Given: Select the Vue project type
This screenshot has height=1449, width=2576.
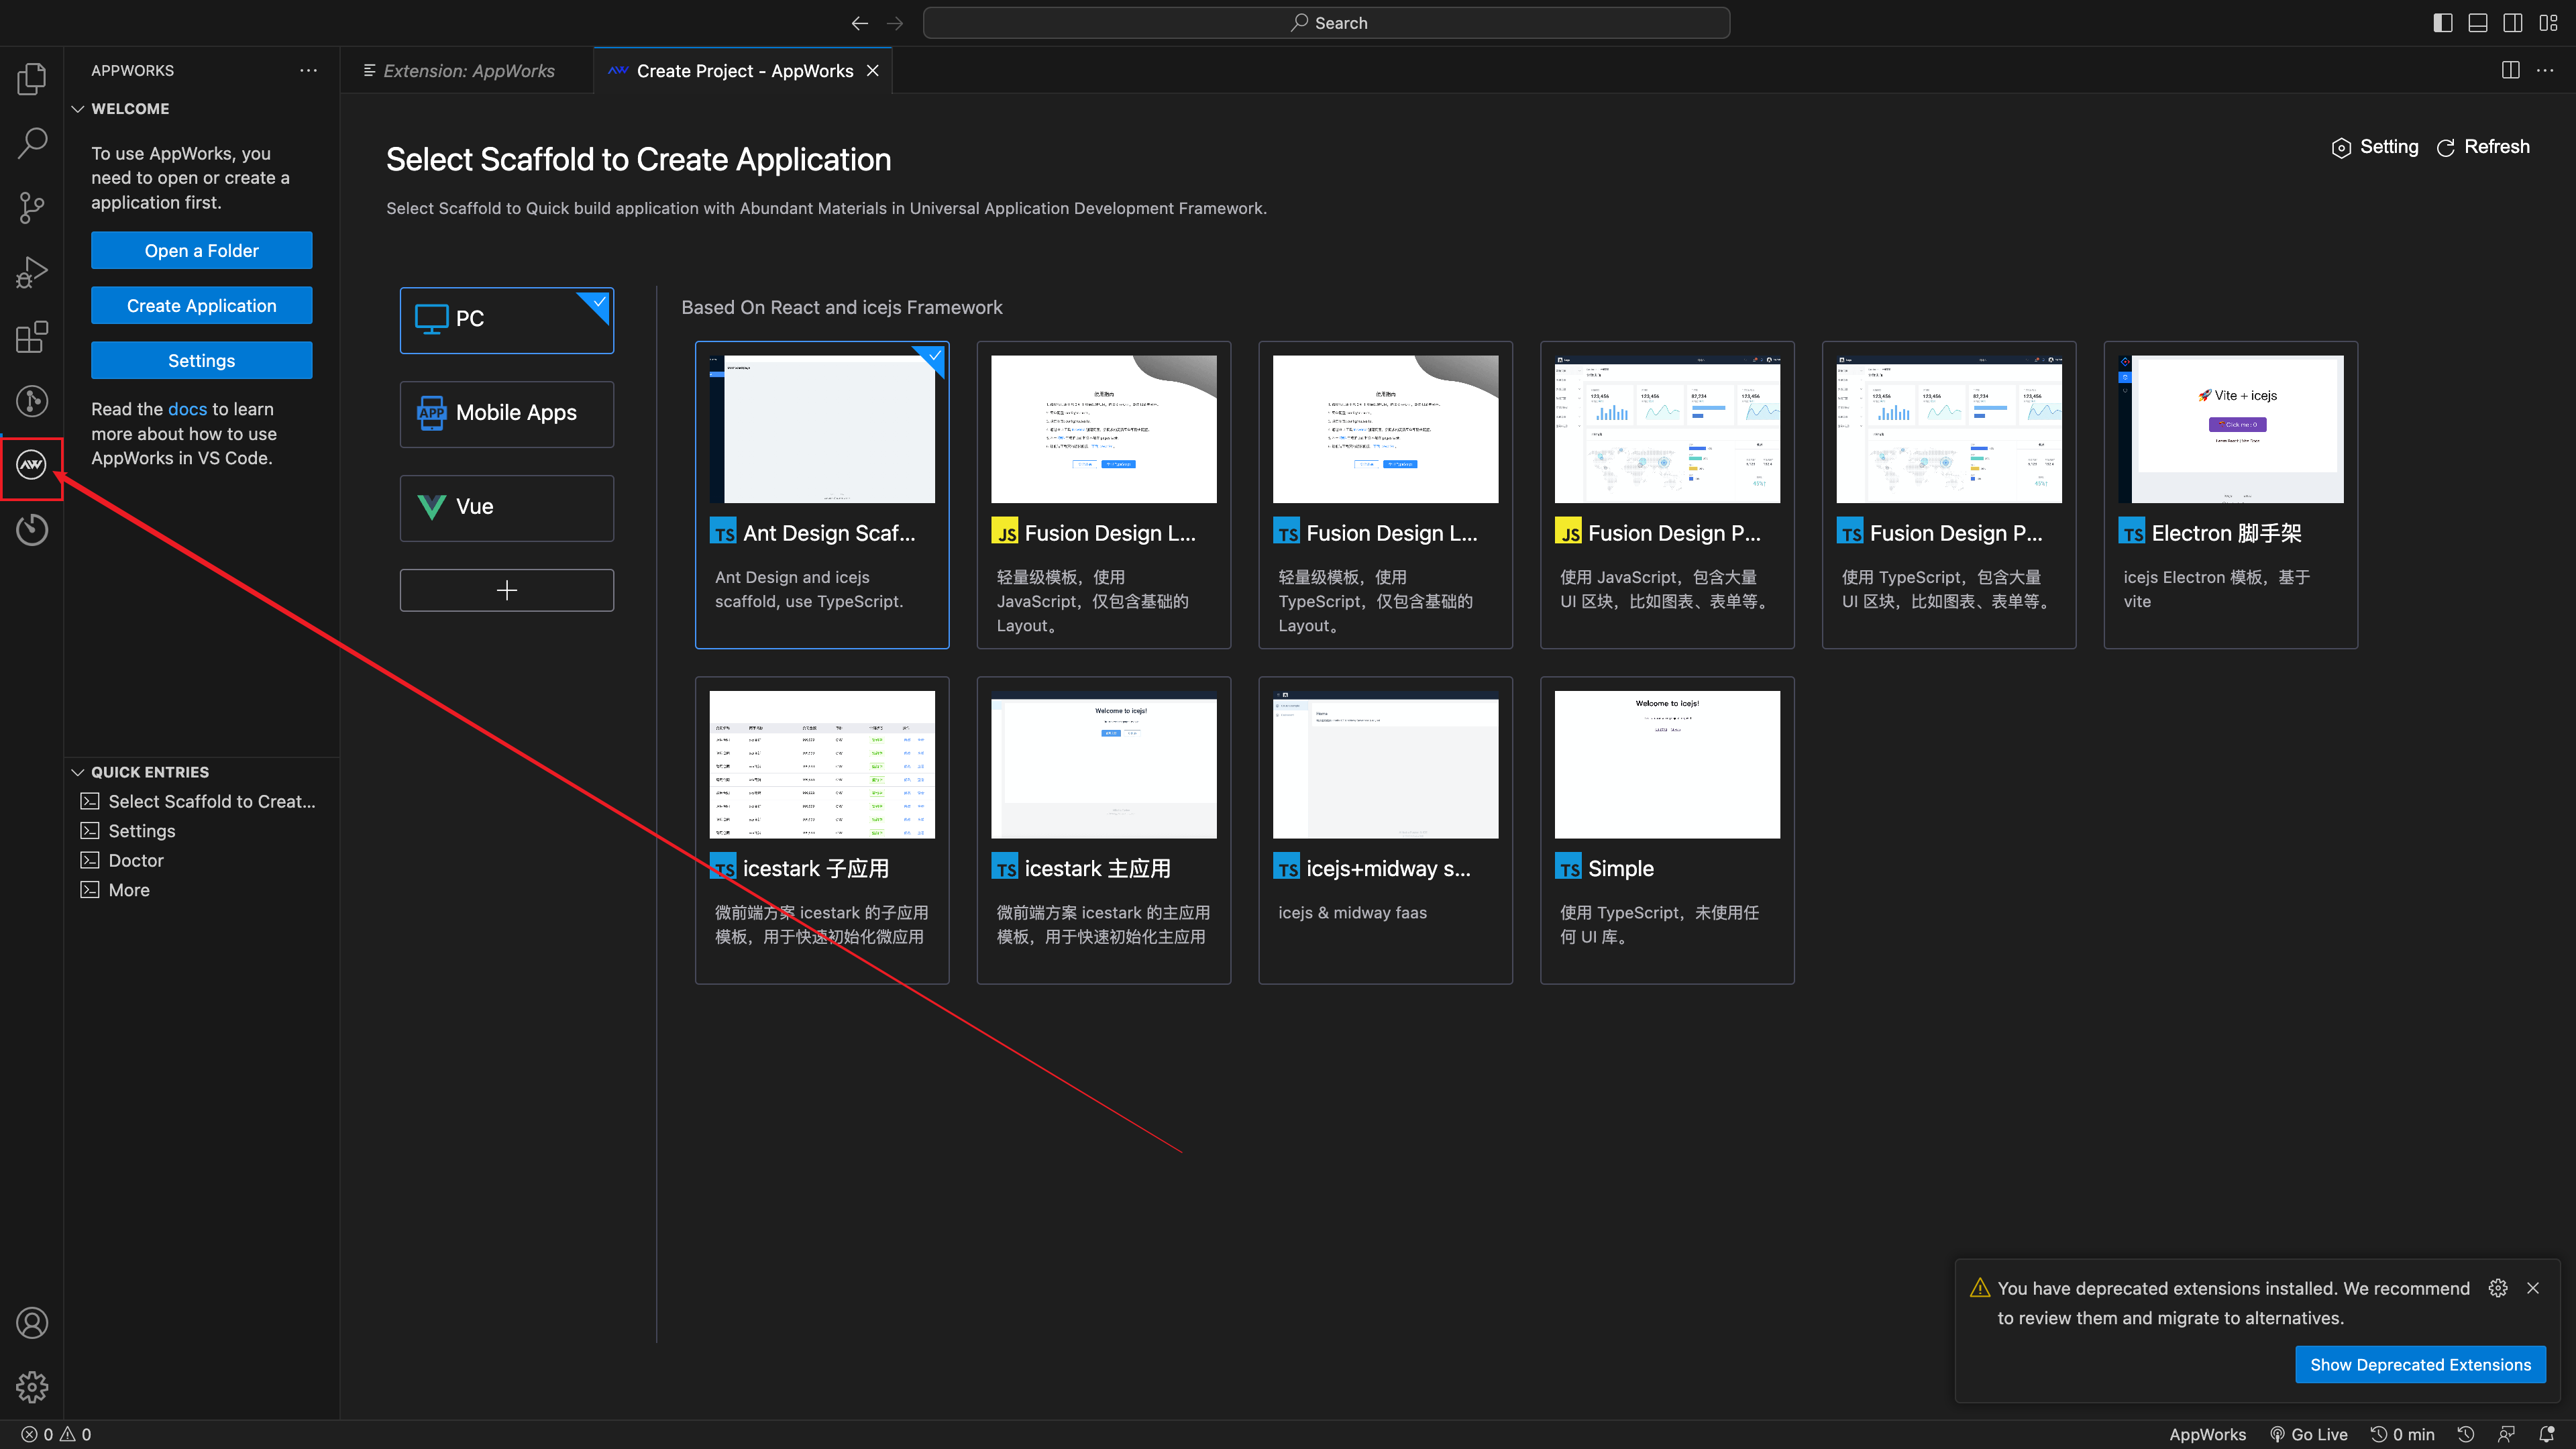Looking at the screenshot, I should pos(506,507).
